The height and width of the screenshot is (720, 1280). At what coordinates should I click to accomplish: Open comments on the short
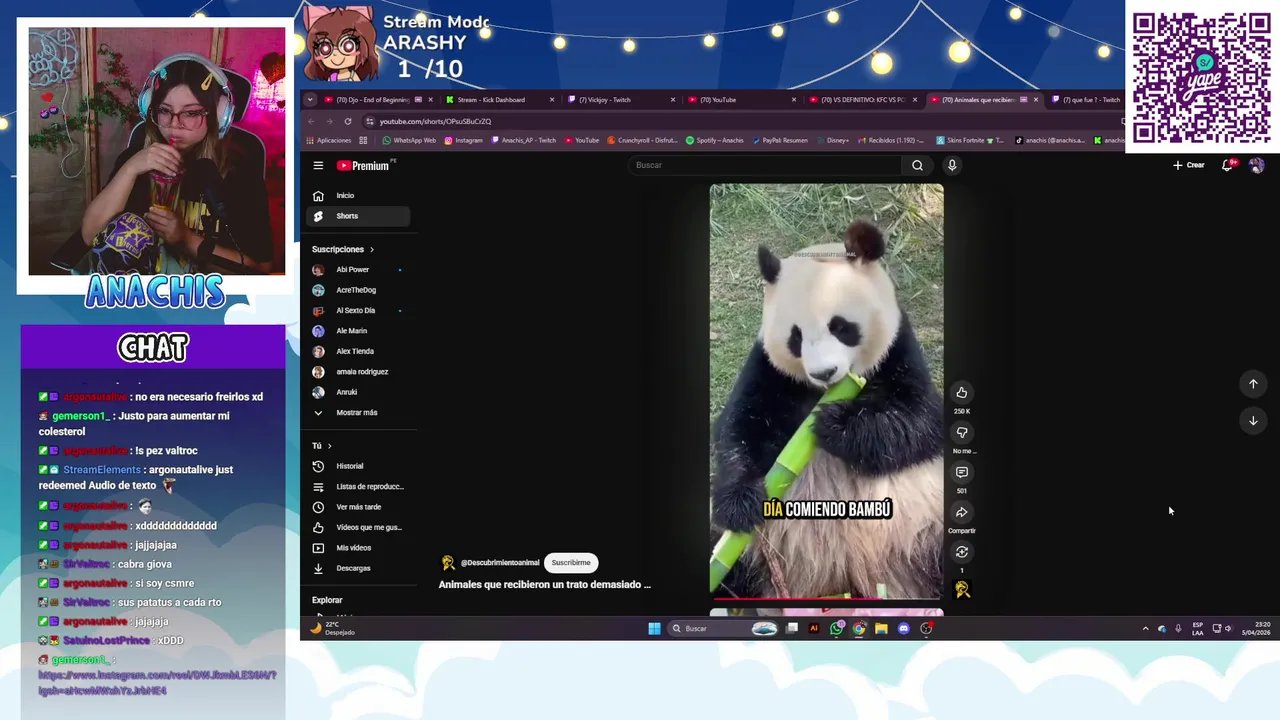[962, 472]
